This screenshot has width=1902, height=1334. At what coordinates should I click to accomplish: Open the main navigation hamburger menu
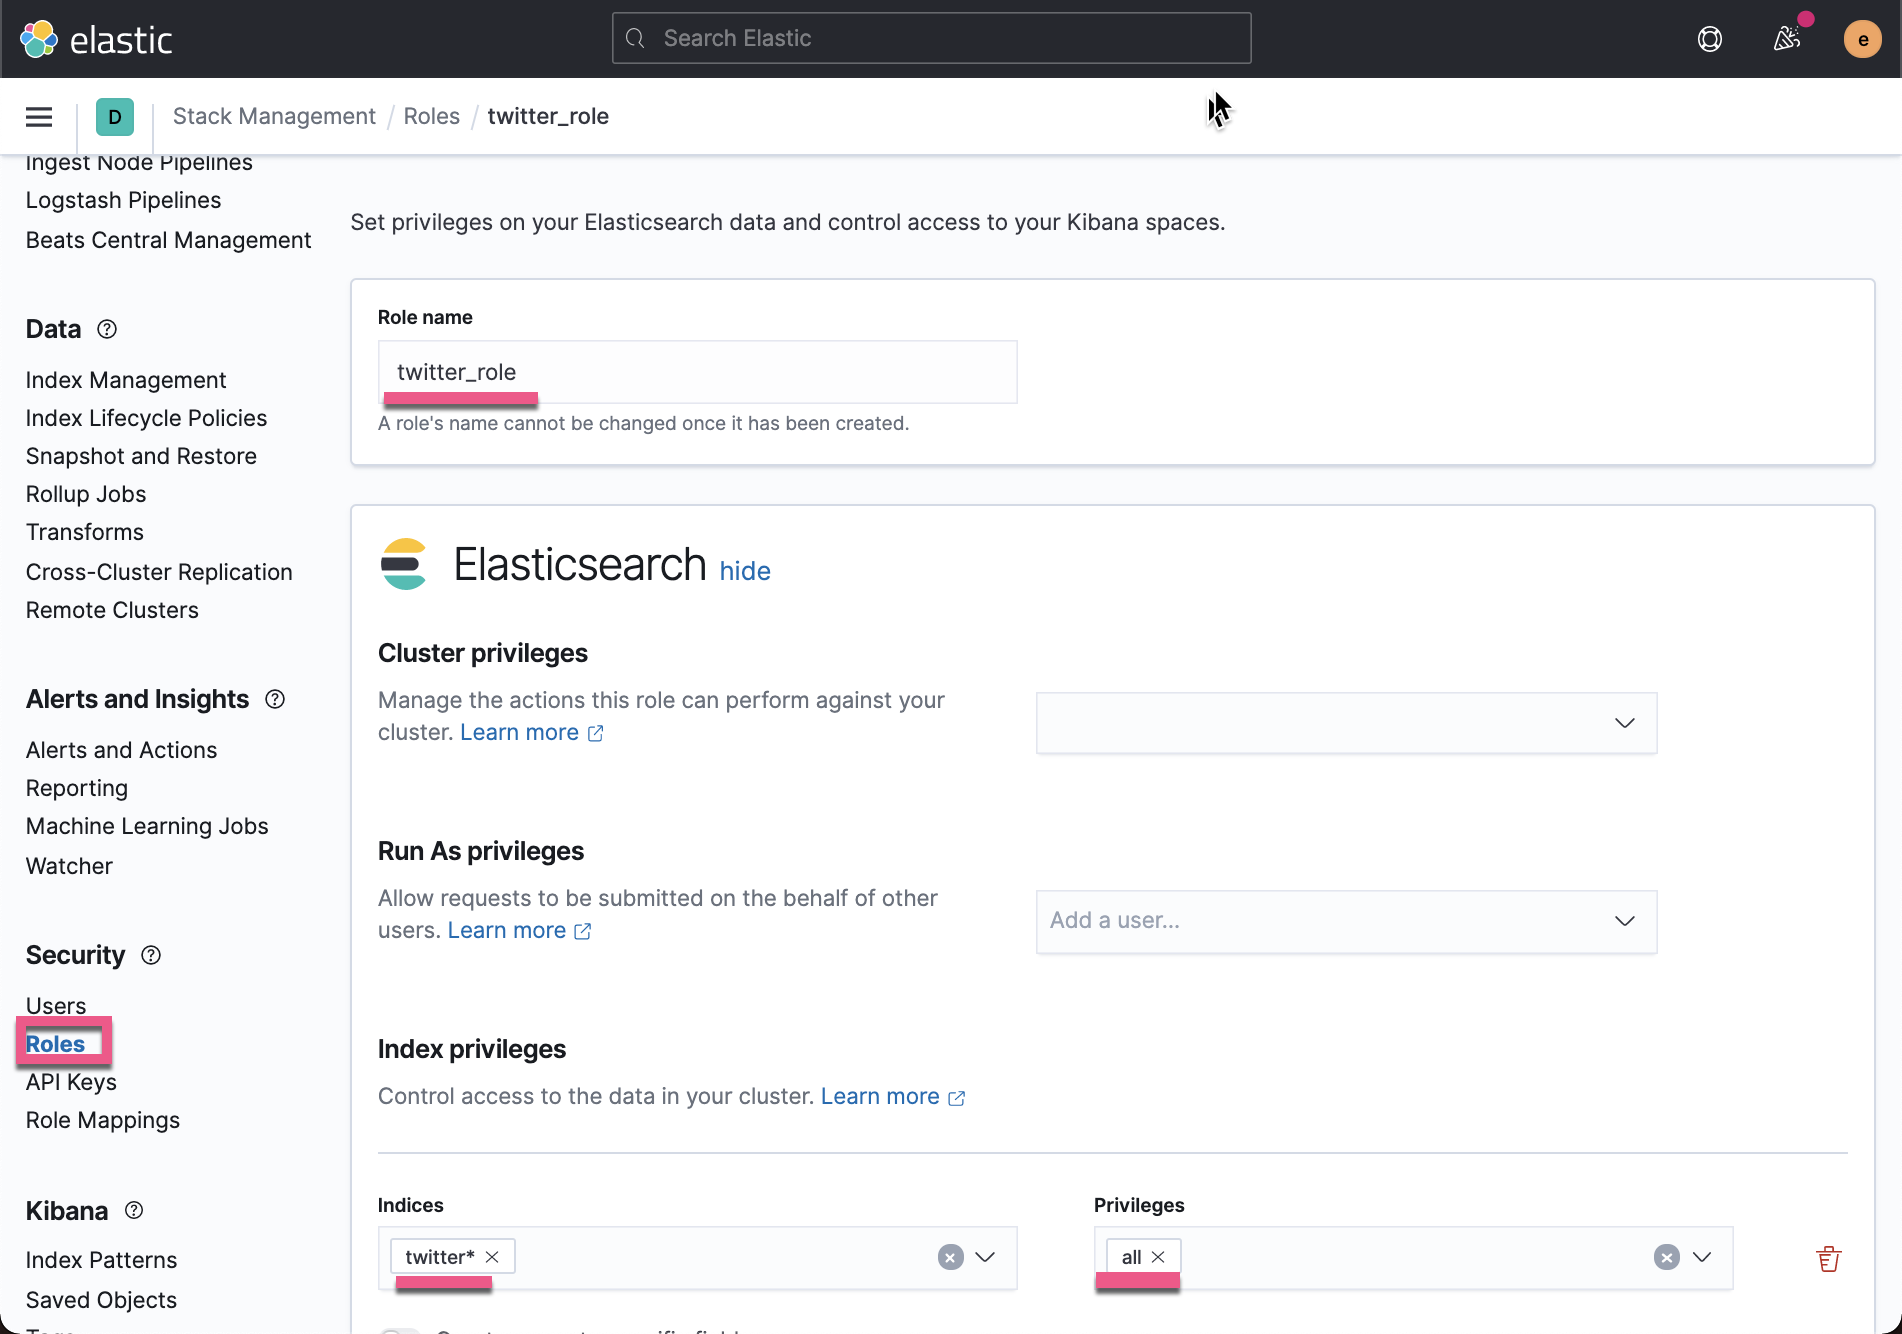tap(38, 116)
